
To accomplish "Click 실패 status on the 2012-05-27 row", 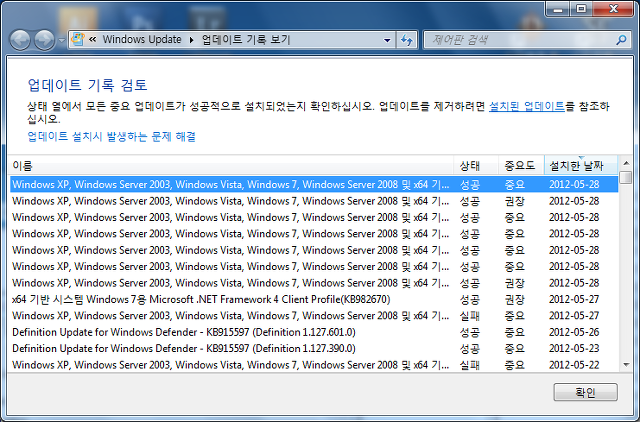I will point(469,316).
